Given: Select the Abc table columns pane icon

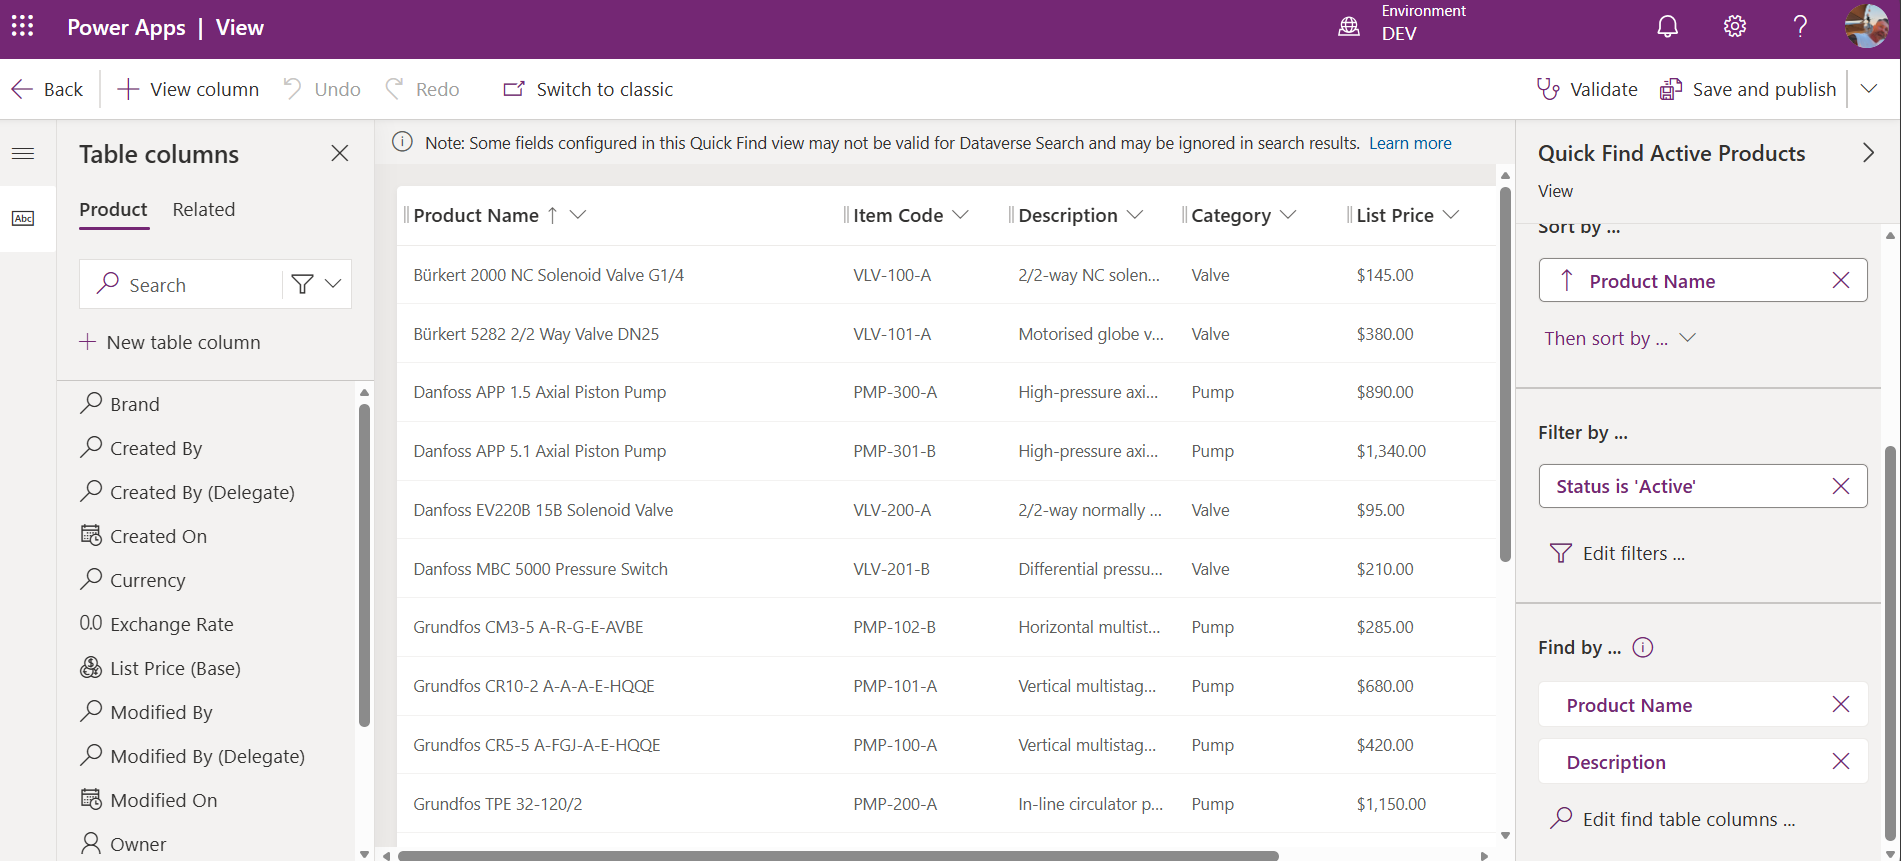Looking at the screenshot, I should [23, 218].
